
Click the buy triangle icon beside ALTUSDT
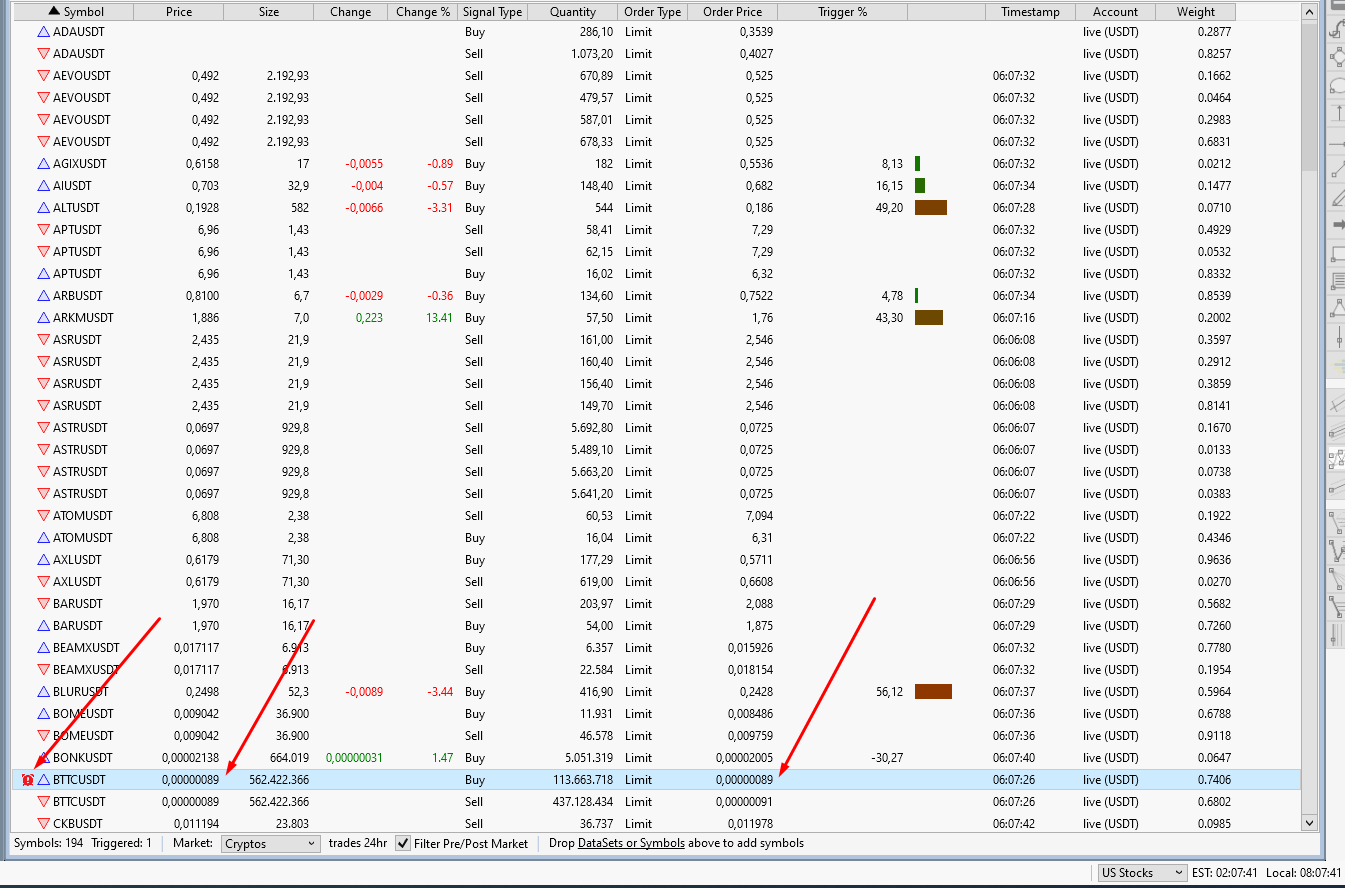click(x=43, y=208)
